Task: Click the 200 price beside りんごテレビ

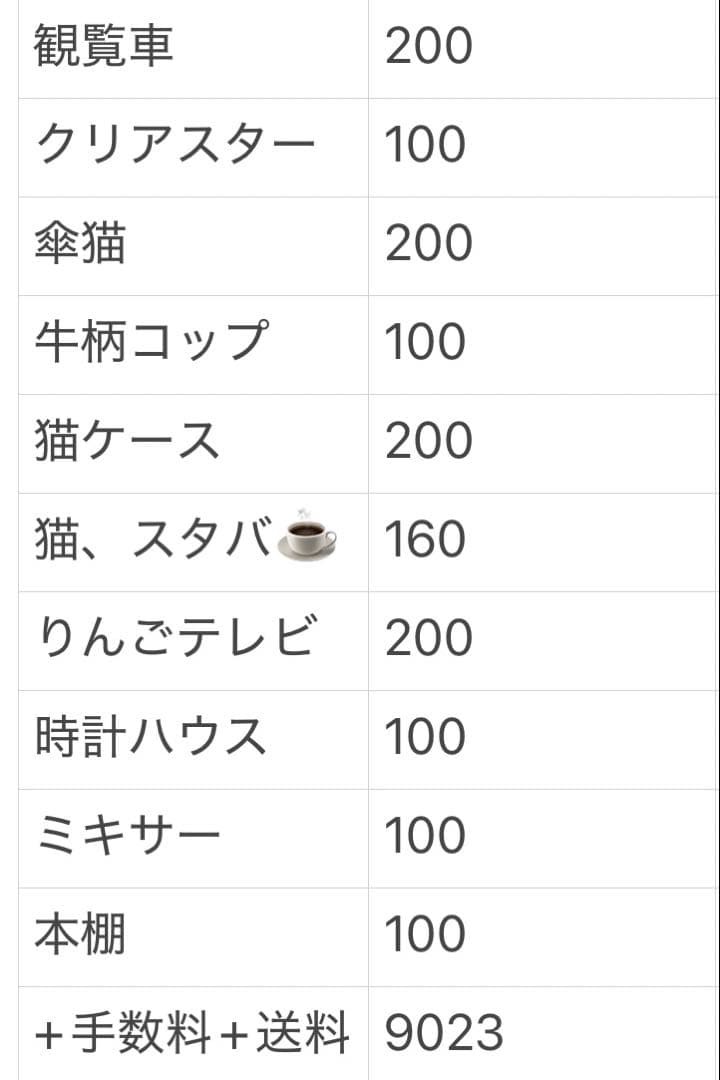Action: 428,639
